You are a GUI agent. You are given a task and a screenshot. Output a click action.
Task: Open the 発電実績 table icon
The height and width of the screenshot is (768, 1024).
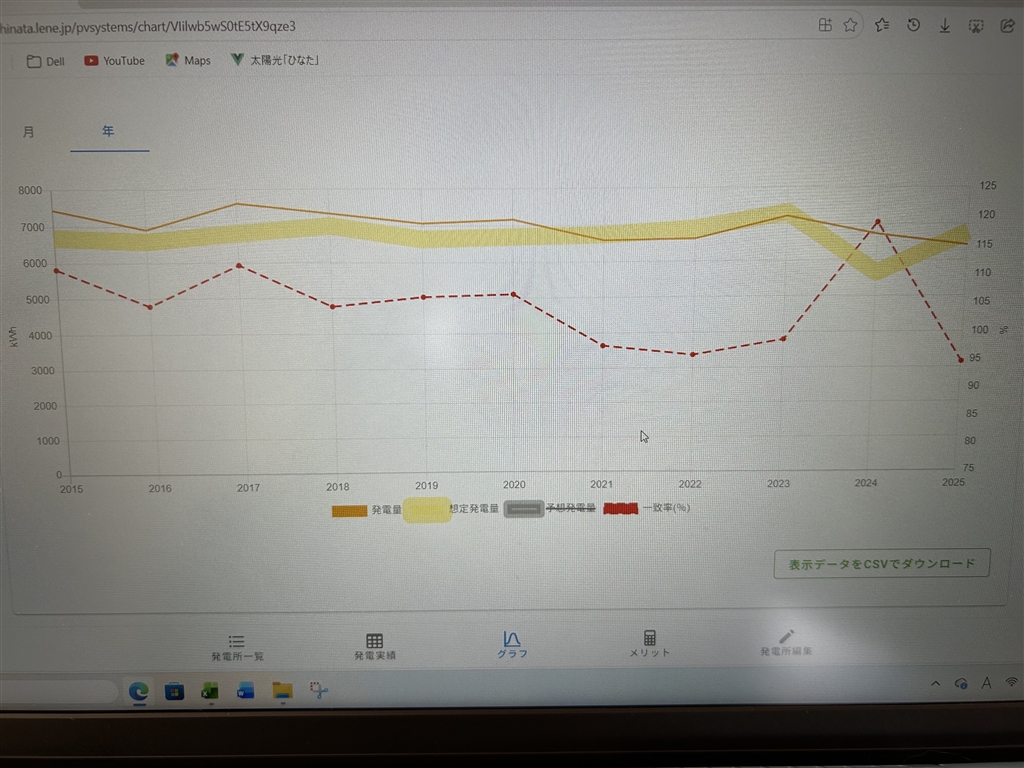pos(374,646)
